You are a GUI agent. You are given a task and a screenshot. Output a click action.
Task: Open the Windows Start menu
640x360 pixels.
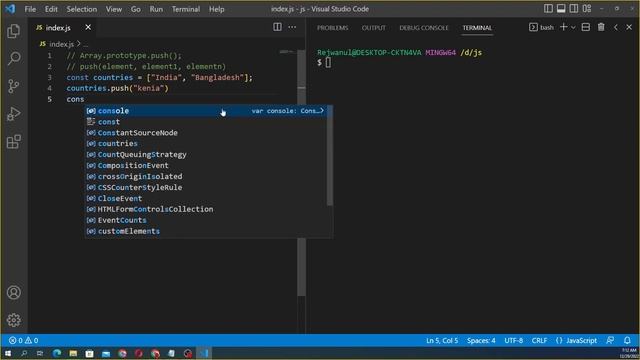click(8, 353)
